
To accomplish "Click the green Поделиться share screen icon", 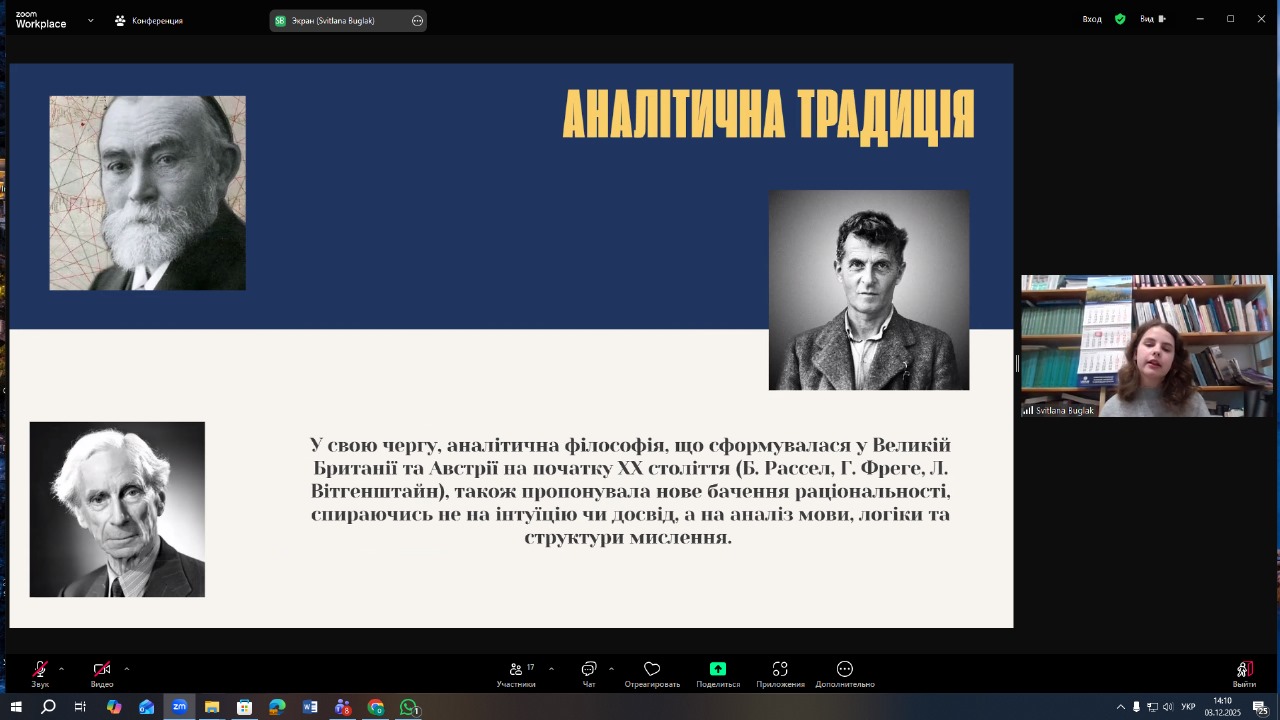I will click(718, 669).
